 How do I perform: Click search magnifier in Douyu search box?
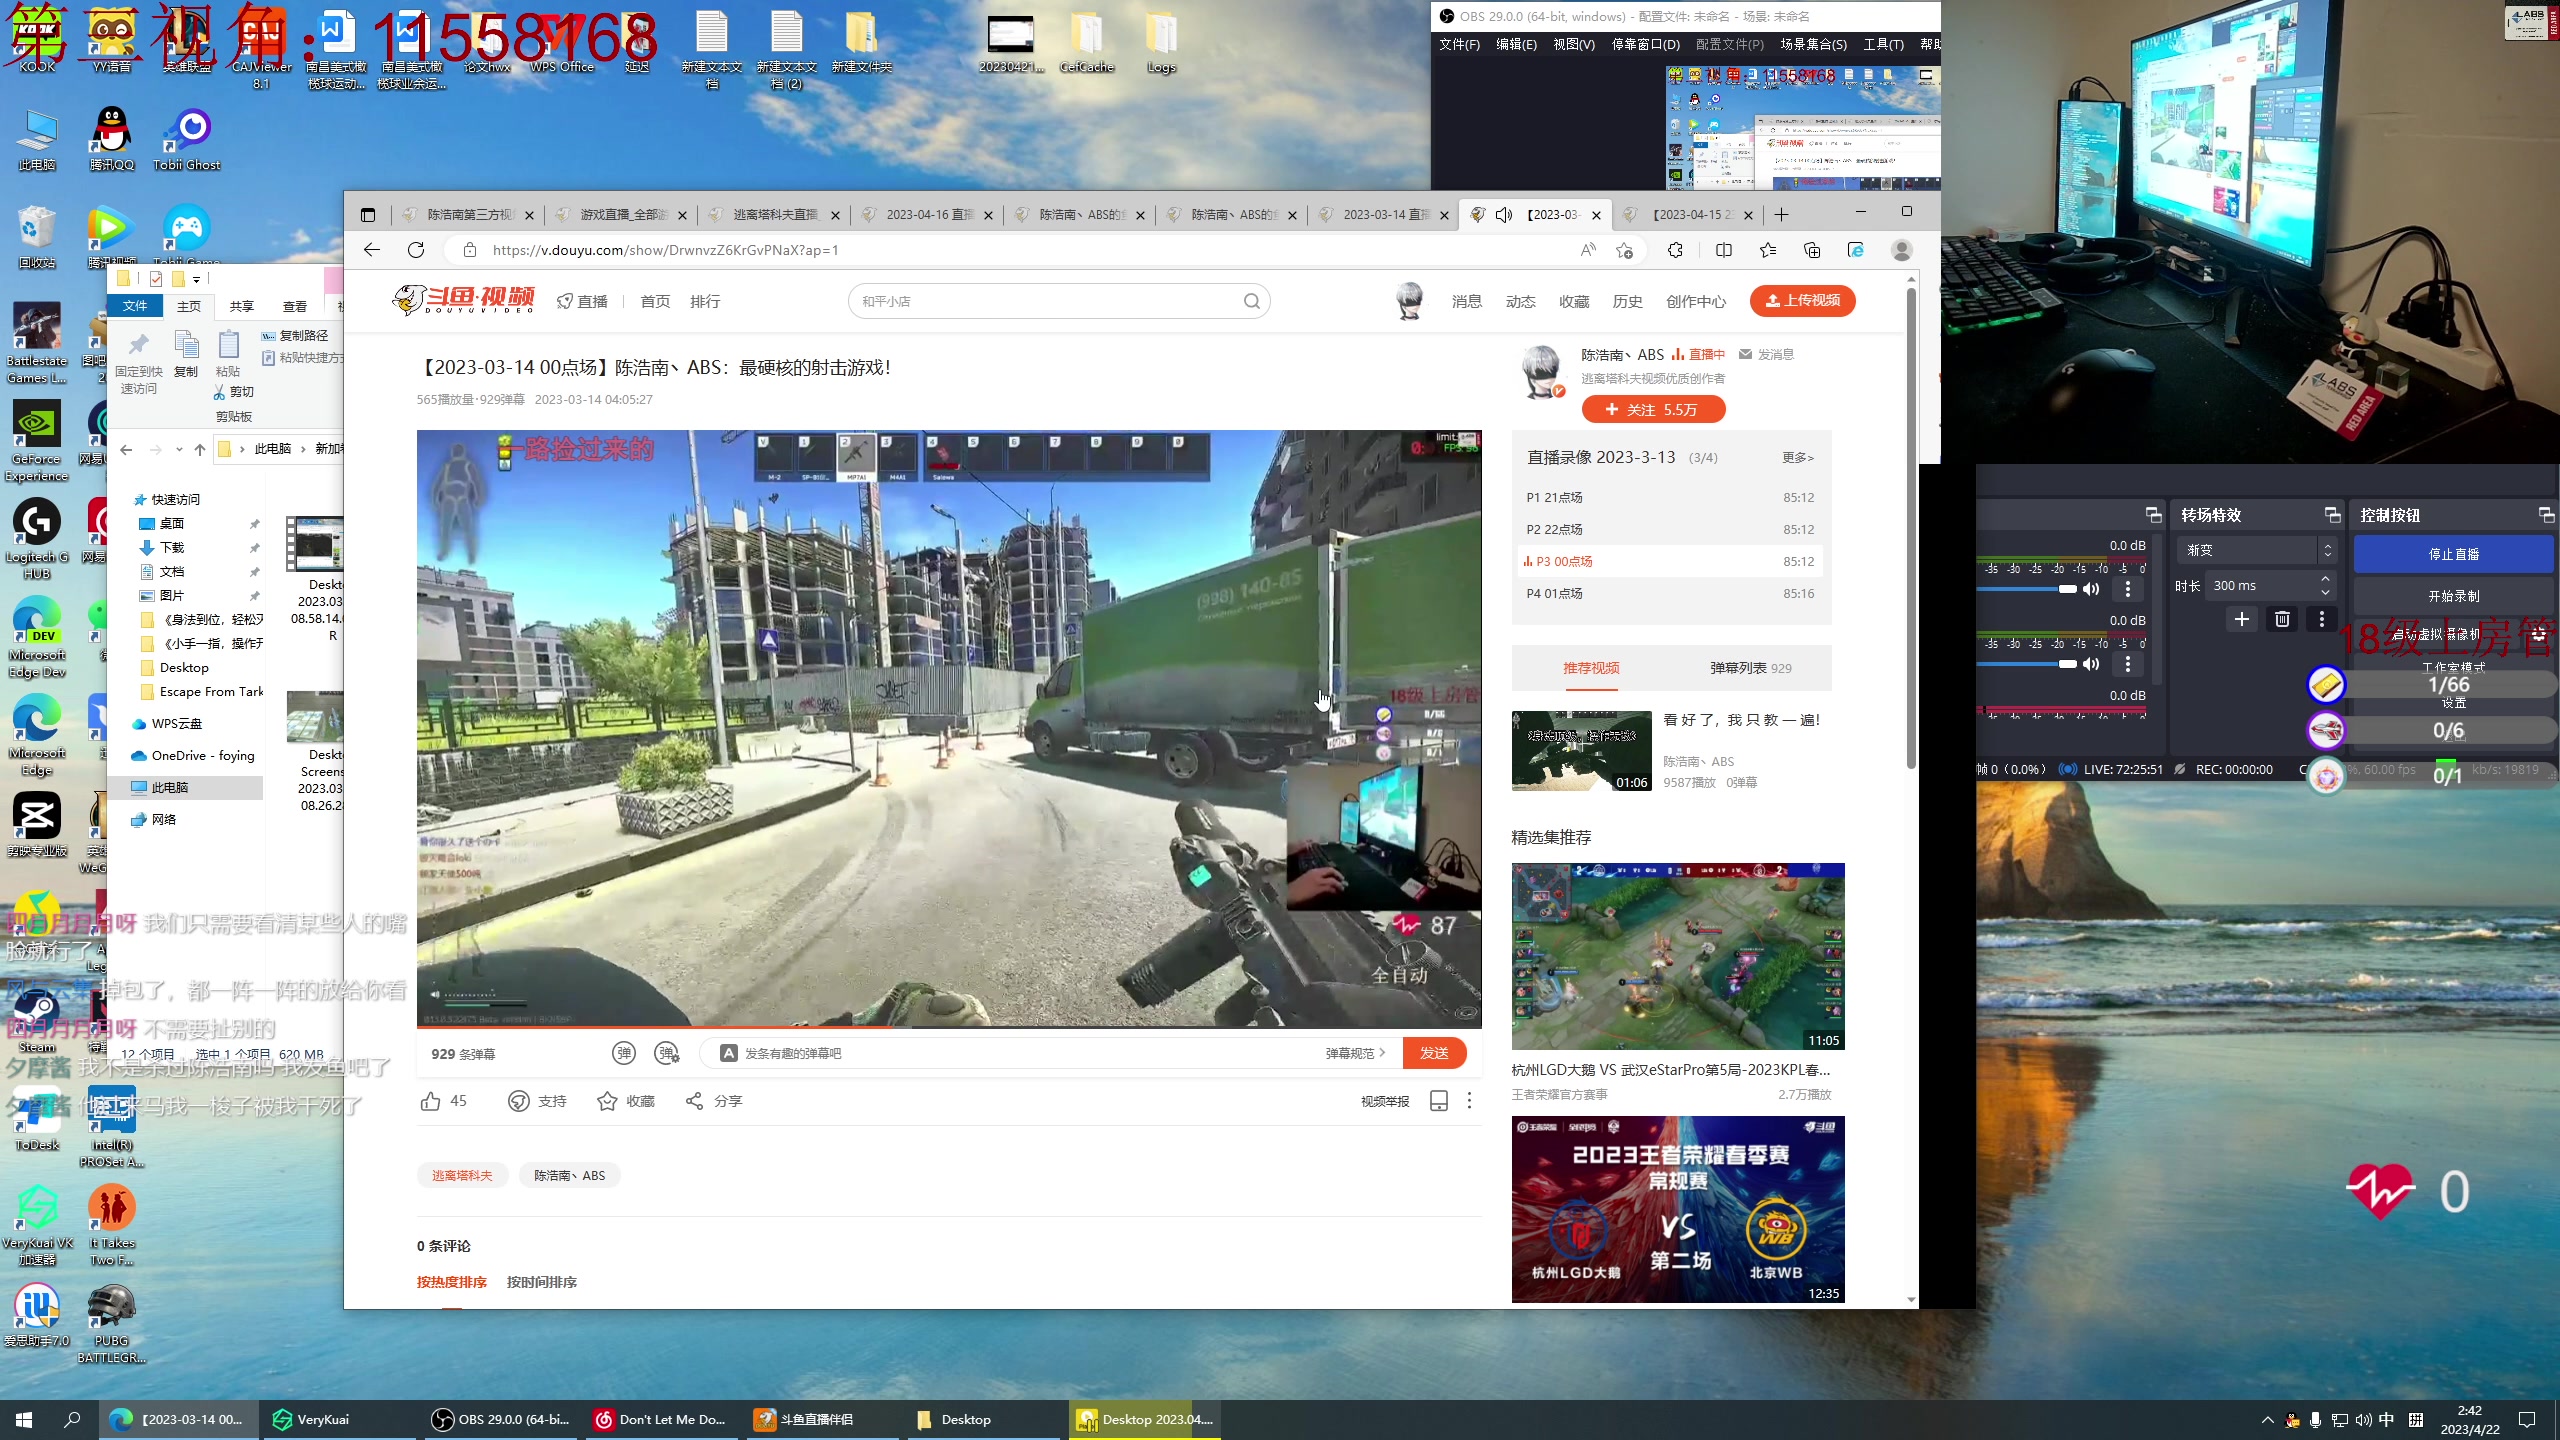tap(1251, 301)
